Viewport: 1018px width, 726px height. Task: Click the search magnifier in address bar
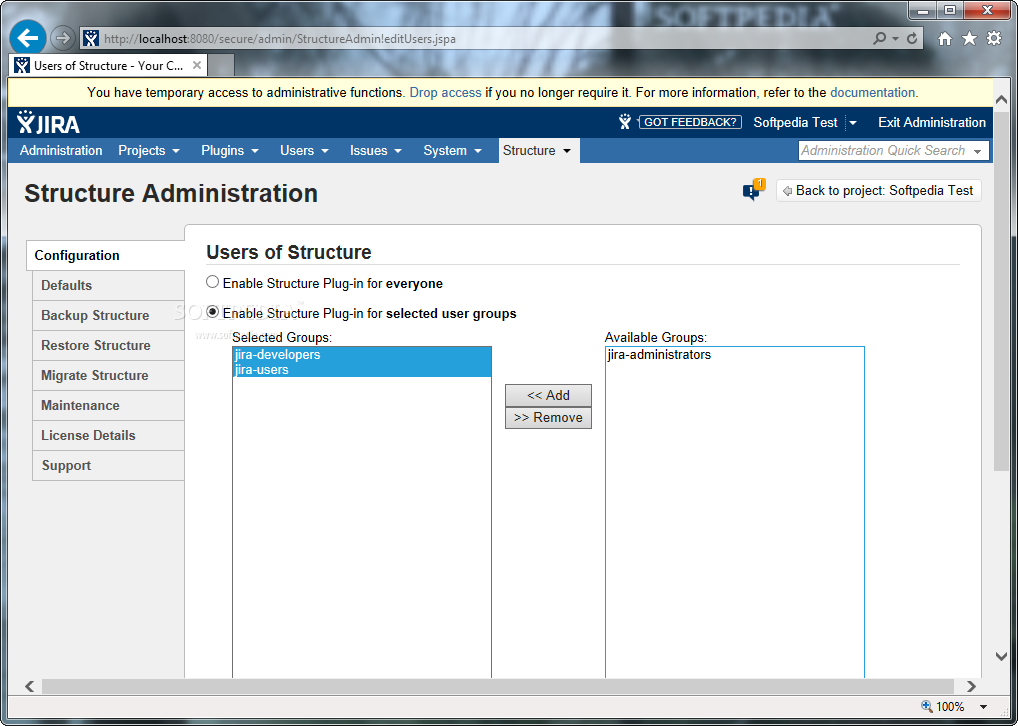[x=880, y=38]
